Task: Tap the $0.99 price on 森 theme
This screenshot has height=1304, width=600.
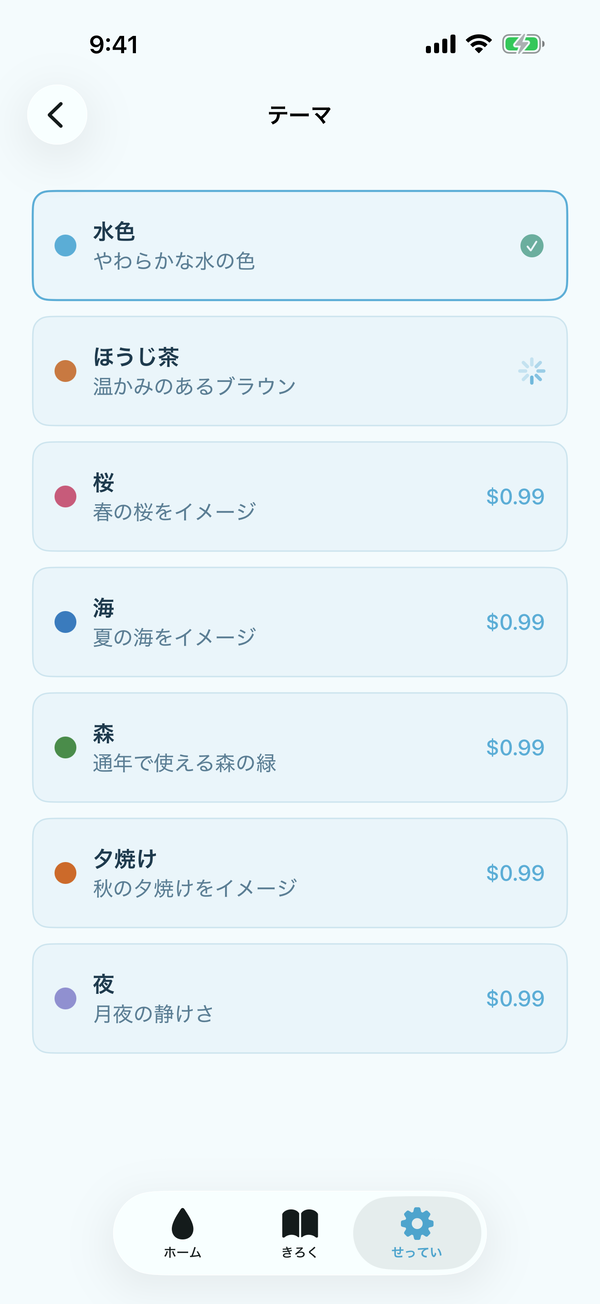Action: pos(517,747)
